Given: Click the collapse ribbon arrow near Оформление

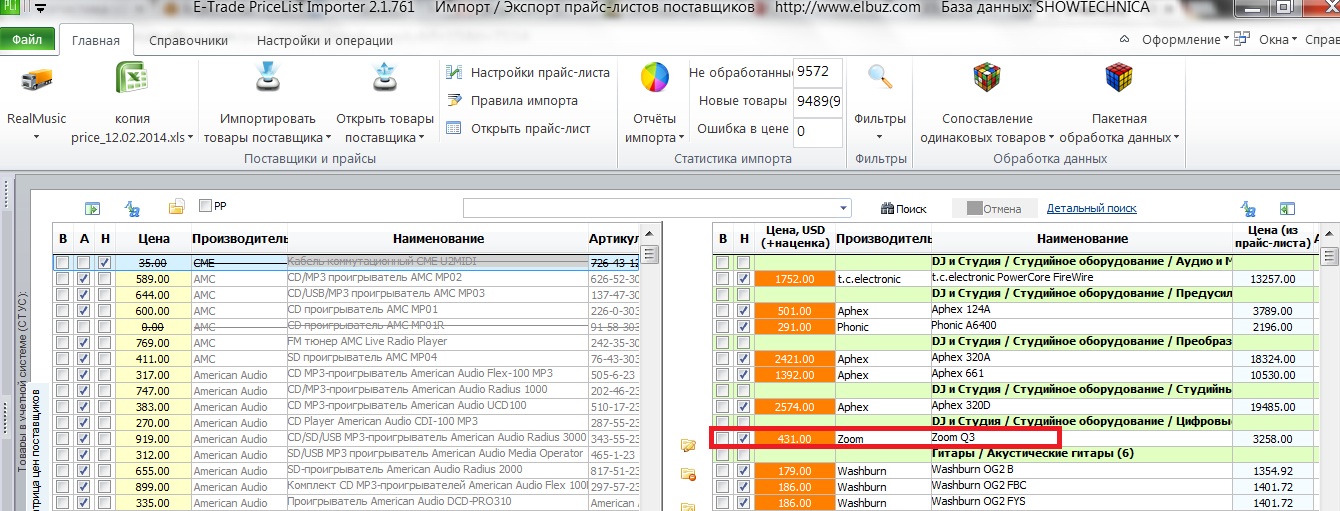Looking at the screenshot, I should [1124, 40].
